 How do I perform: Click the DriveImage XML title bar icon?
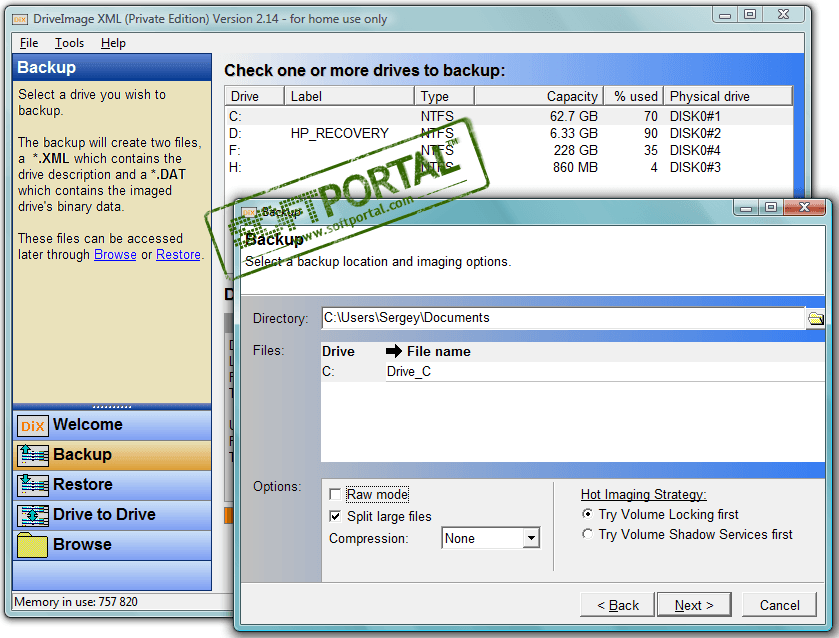(x=20, y=19)
